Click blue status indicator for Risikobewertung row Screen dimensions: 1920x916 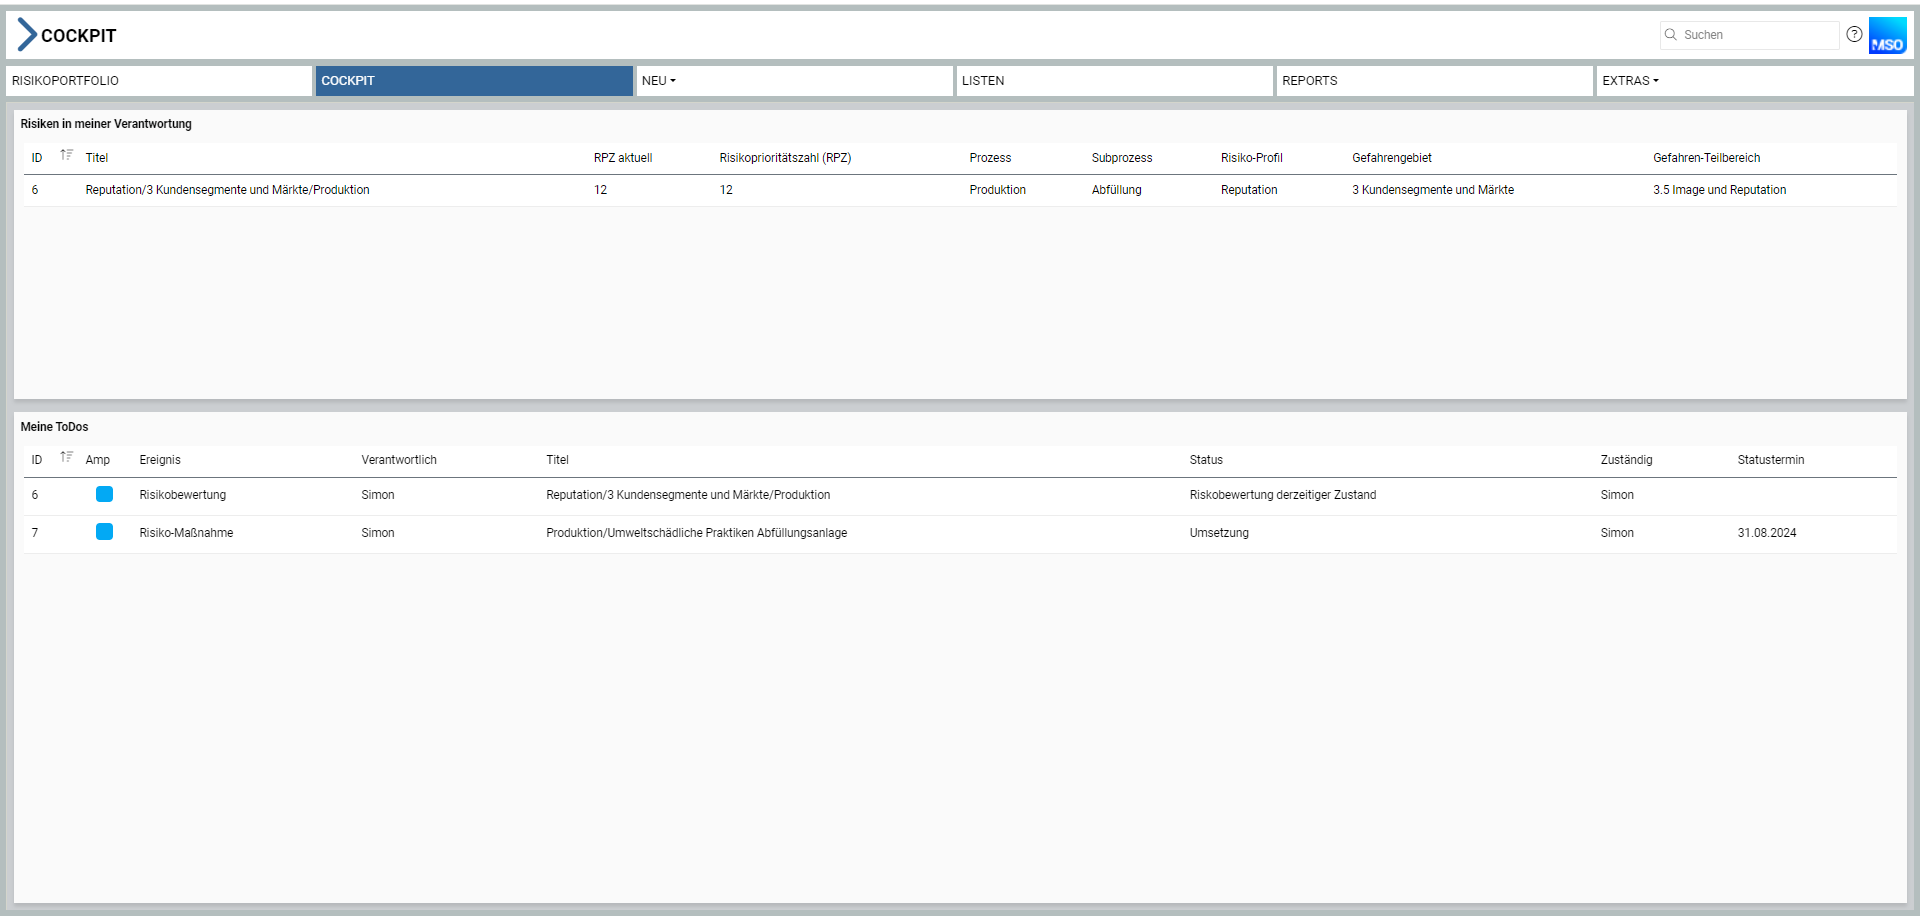click(104, 494)
